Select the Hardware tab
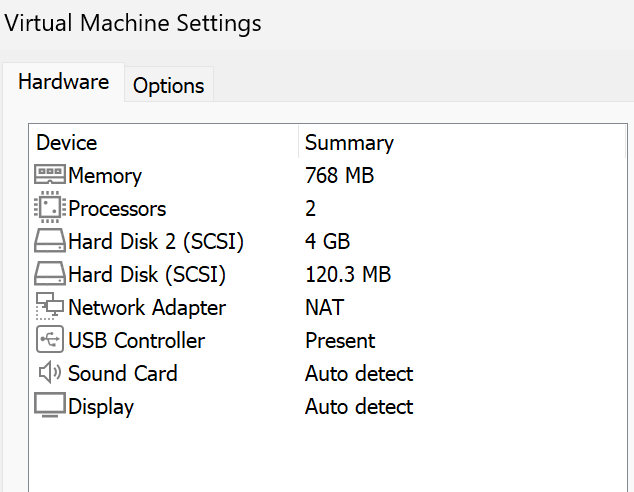 coord(64,82)
